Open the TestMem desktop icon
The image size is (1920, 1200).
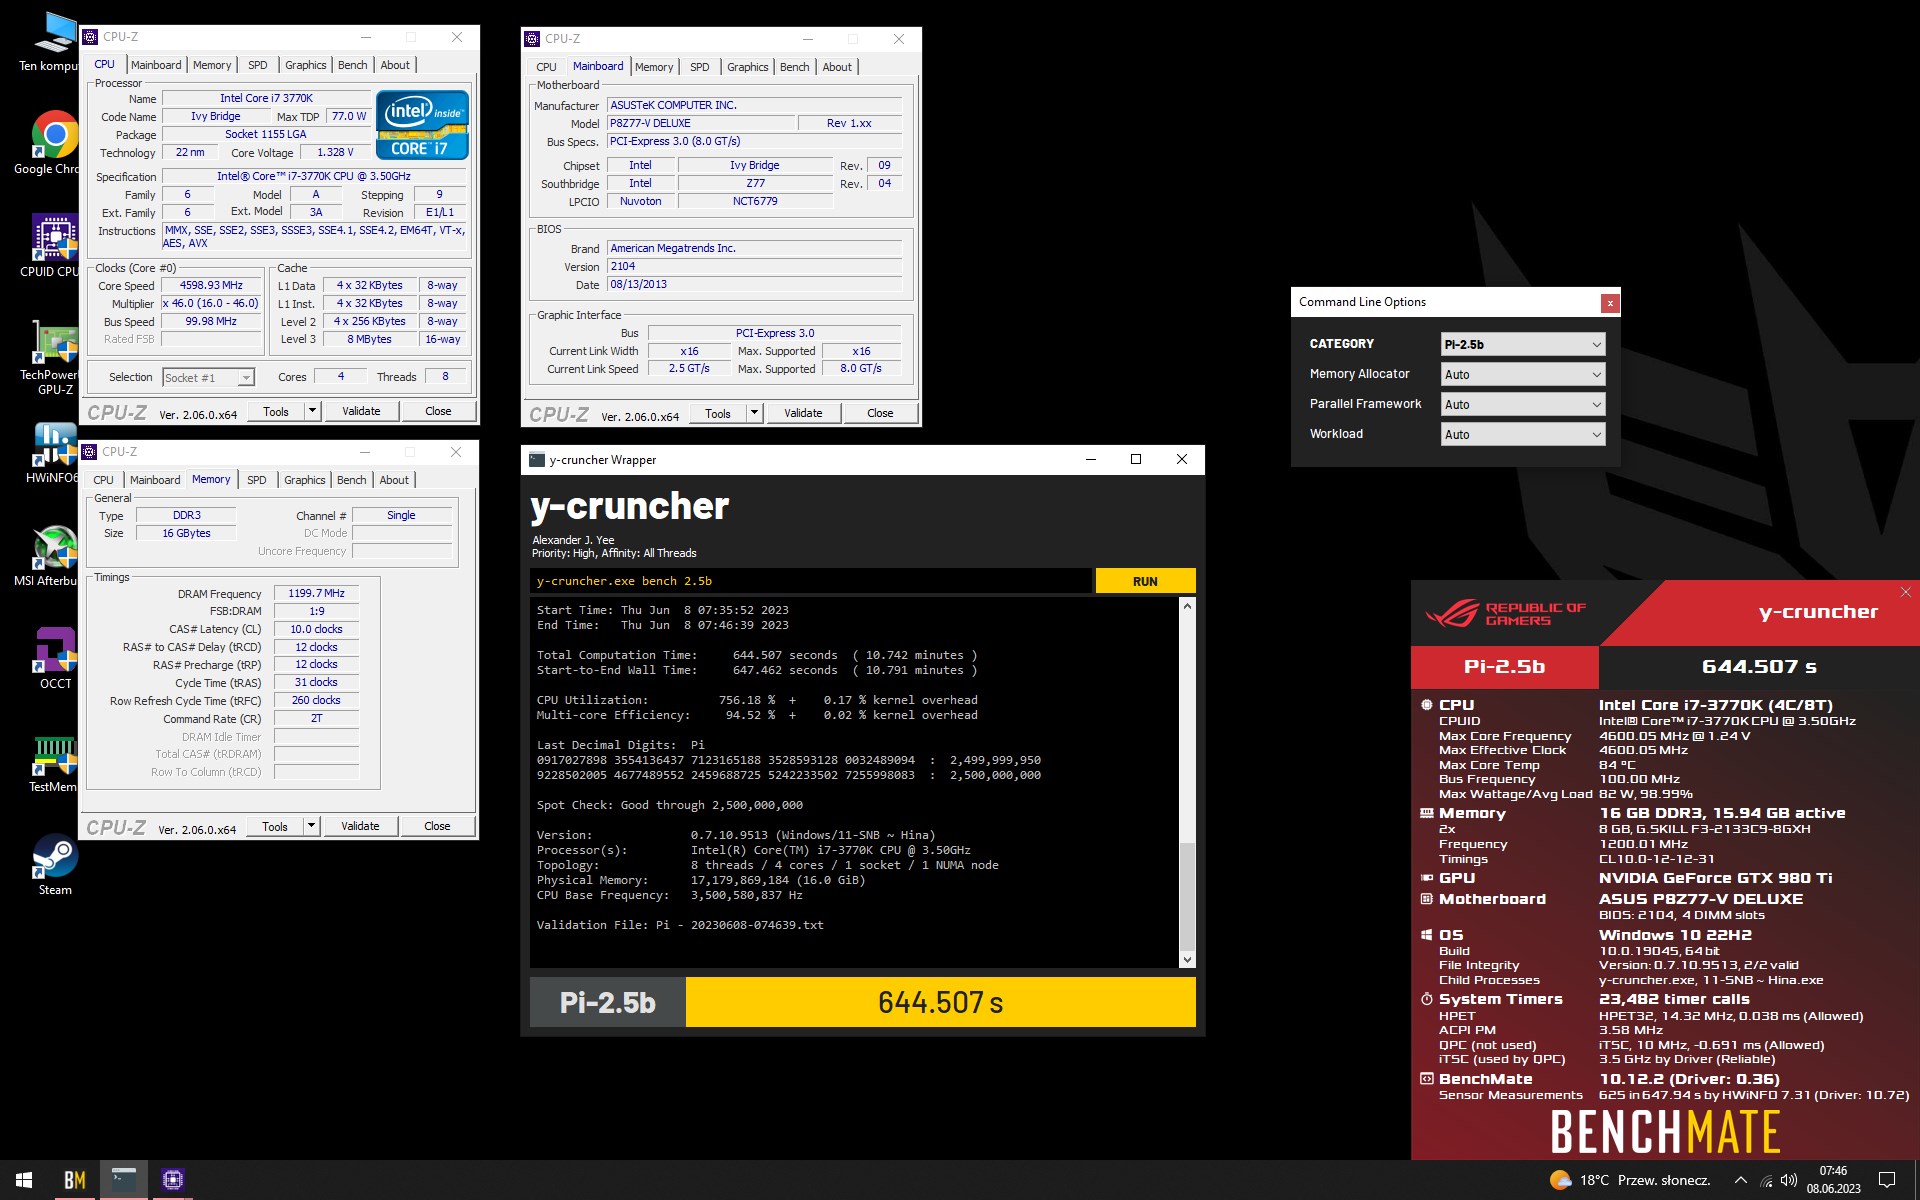coord(53,764)
